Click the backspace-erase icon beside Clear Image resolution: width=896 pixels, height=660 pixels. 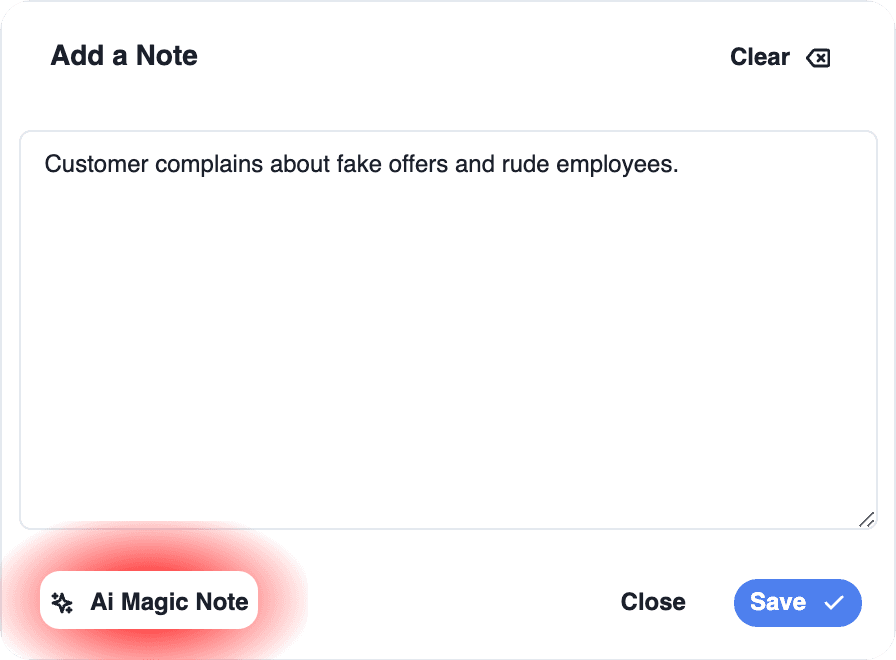tap(818, 57)
